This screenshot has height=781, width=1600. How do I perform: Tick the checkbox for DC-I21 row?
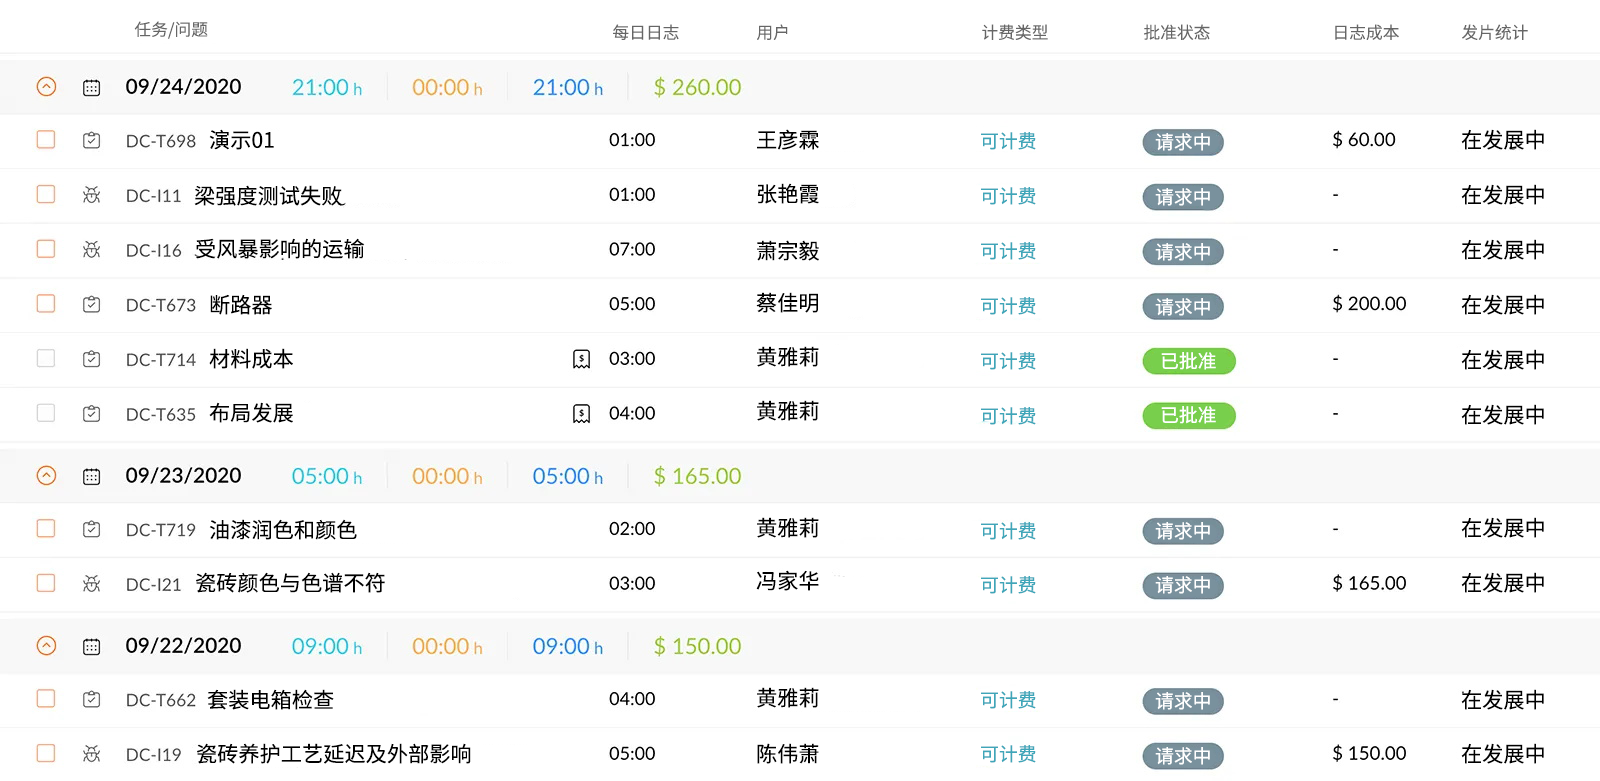(46, 583)
